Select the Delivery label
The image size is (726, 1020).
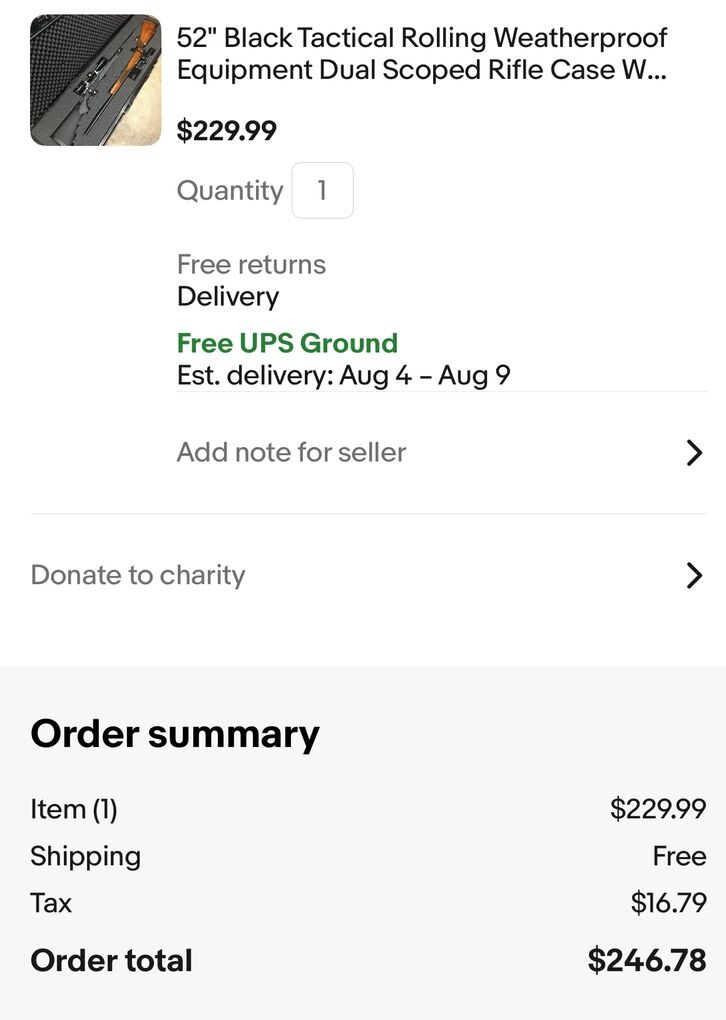tap(228, 296)
